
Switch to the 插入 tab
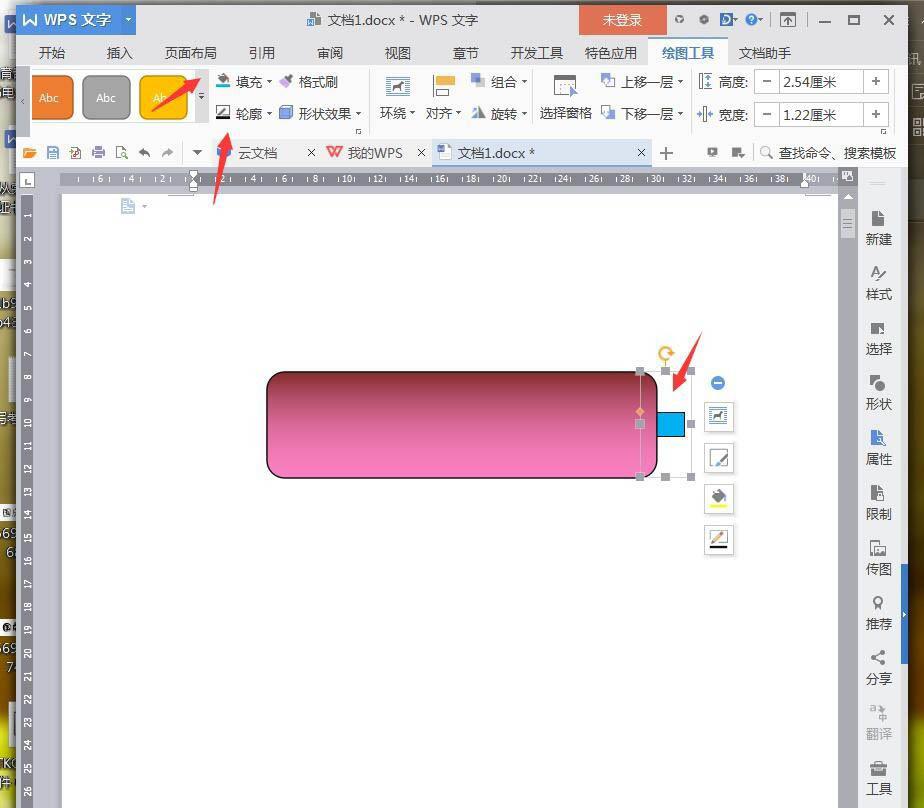point(119,53)
